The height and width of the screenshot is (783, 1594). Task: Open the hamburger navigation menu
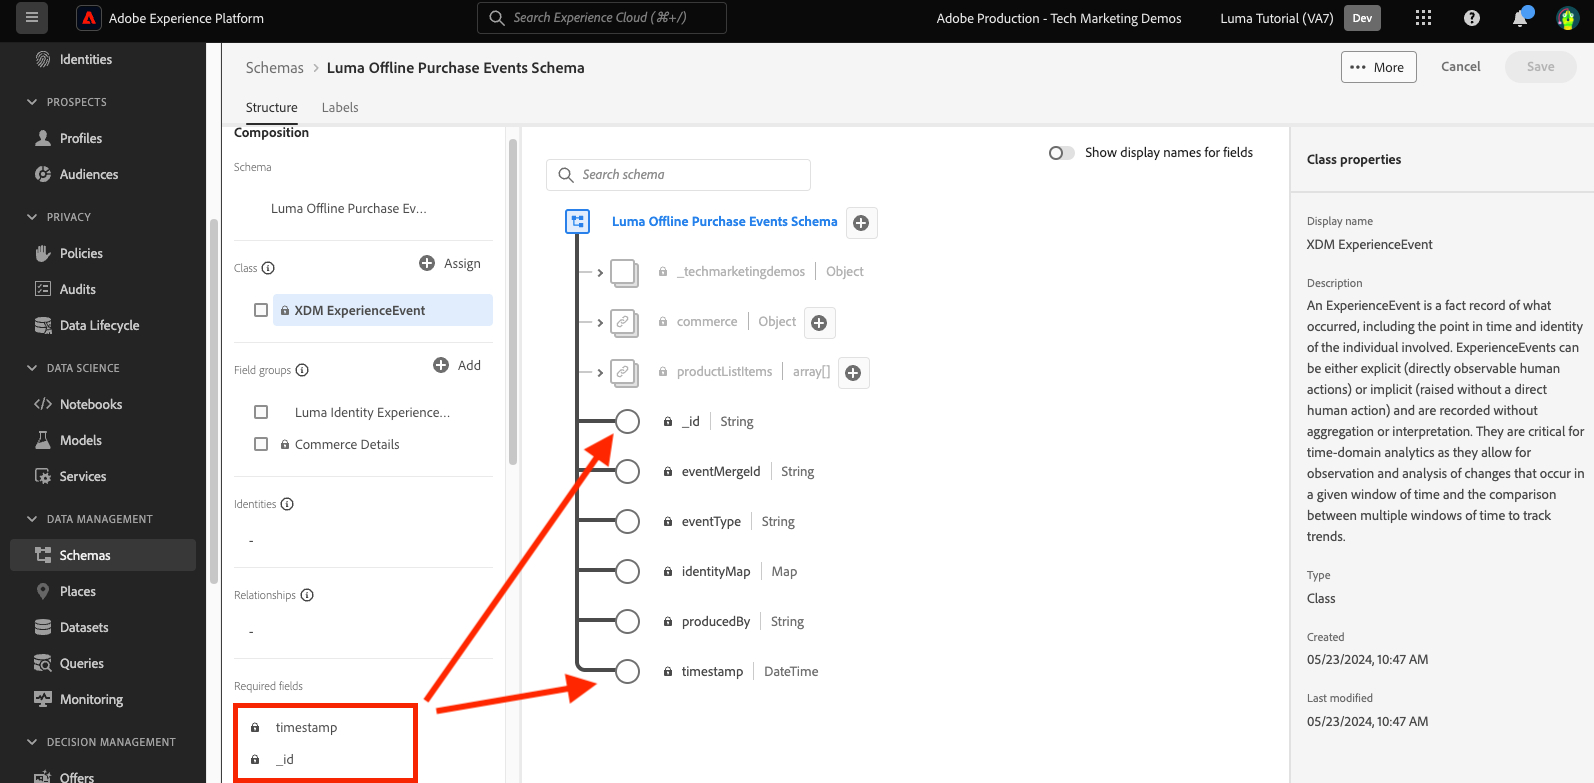(31, 18)
